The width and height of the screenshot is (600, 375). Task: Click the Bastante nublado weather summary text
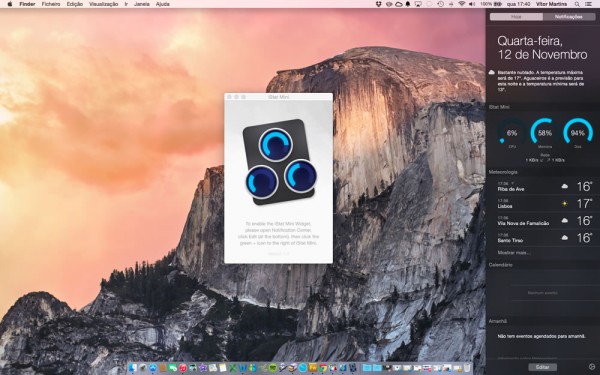click(x=541, y=81)
